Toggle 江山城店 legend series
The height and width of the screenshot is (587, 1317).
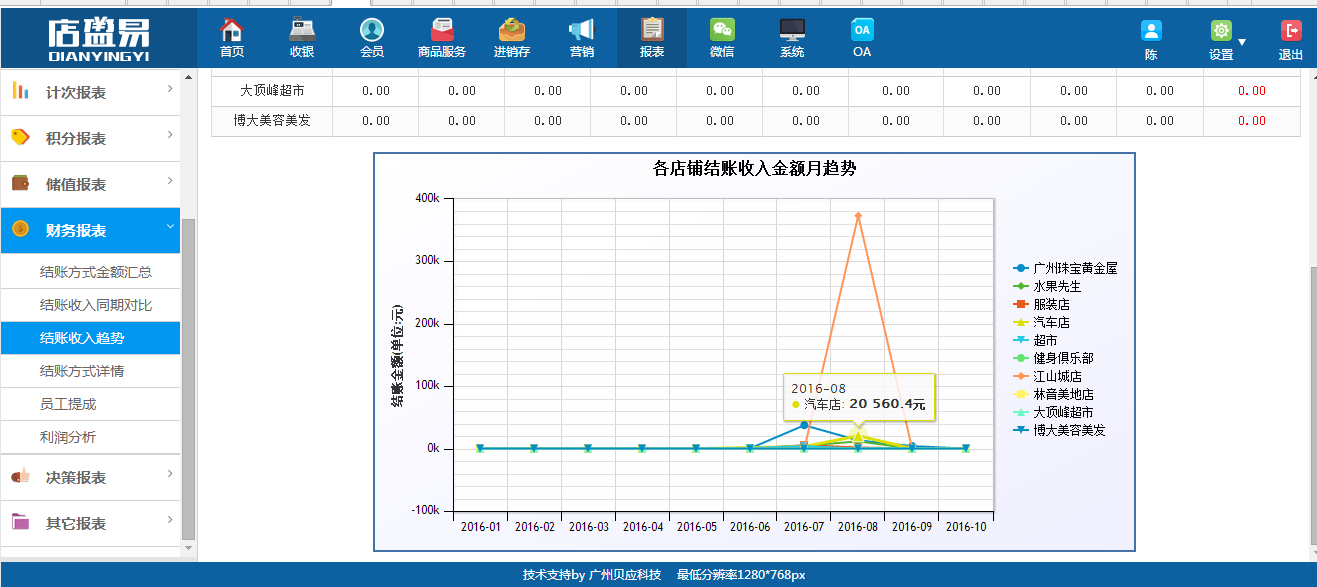tap(1046, 376)
